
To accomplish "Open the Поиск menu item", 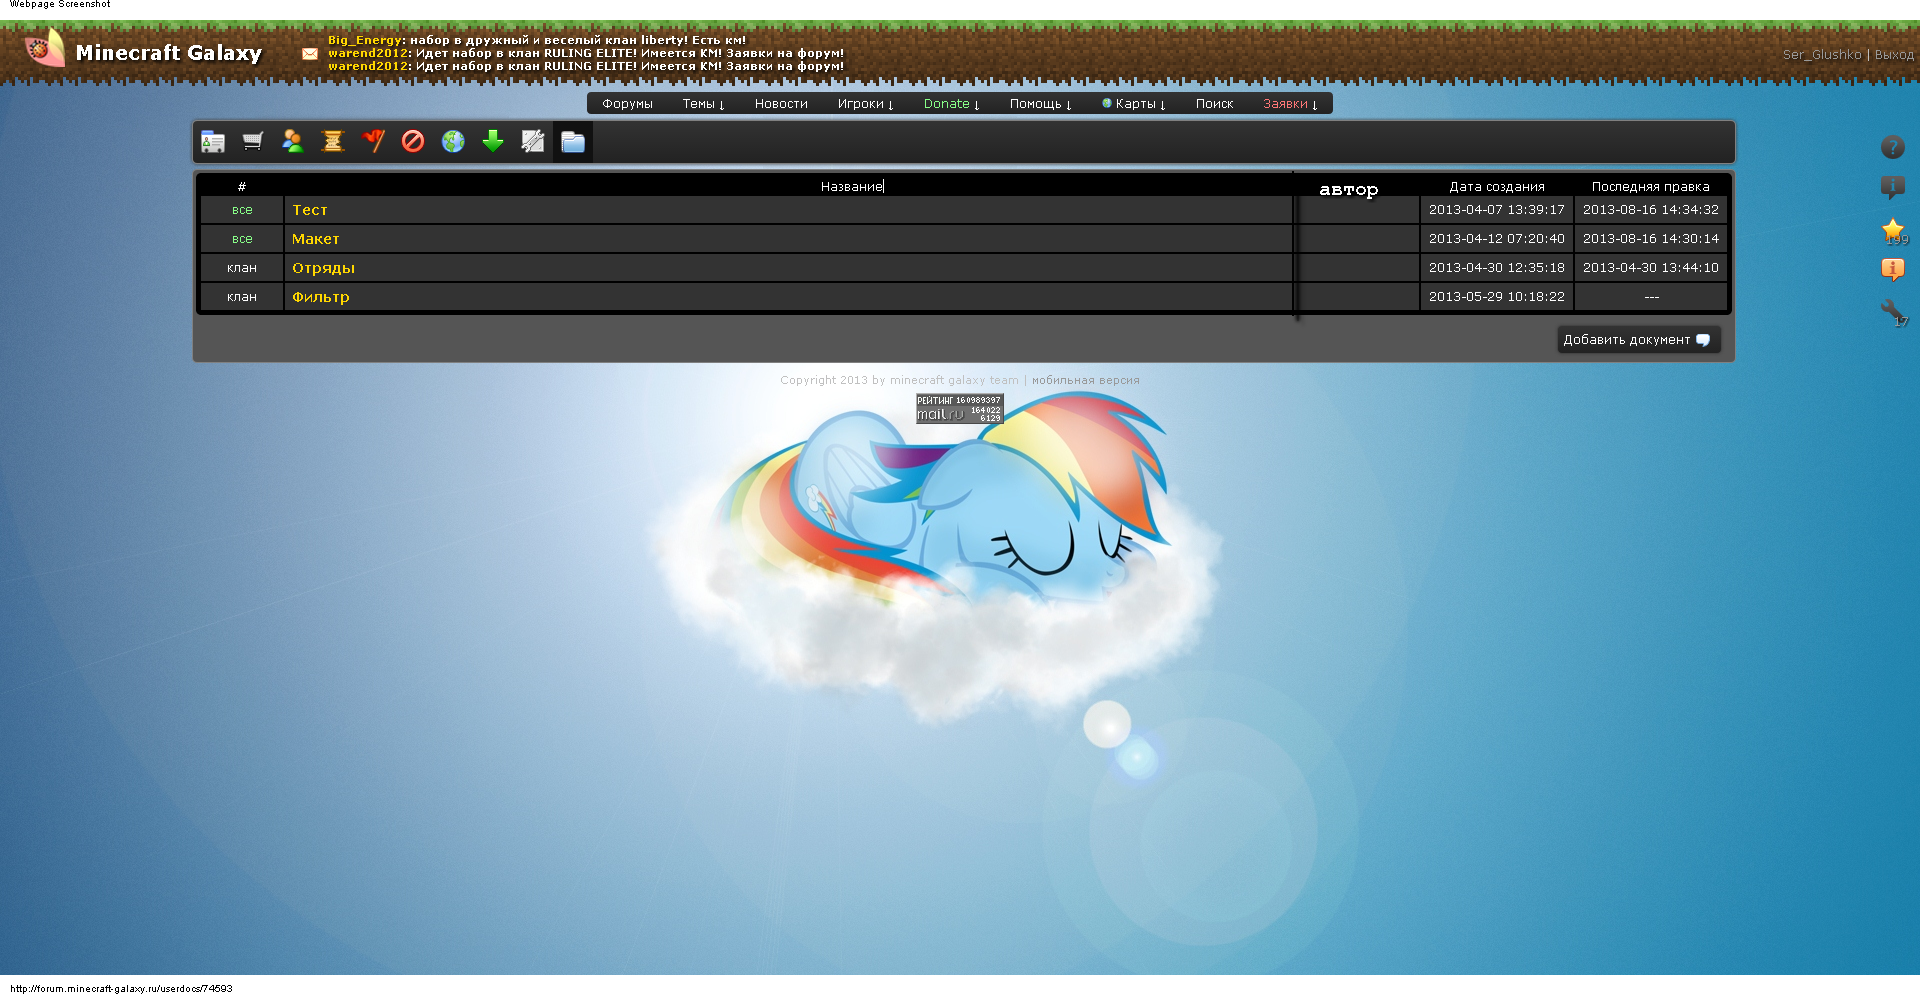I will pos(1214,104).
